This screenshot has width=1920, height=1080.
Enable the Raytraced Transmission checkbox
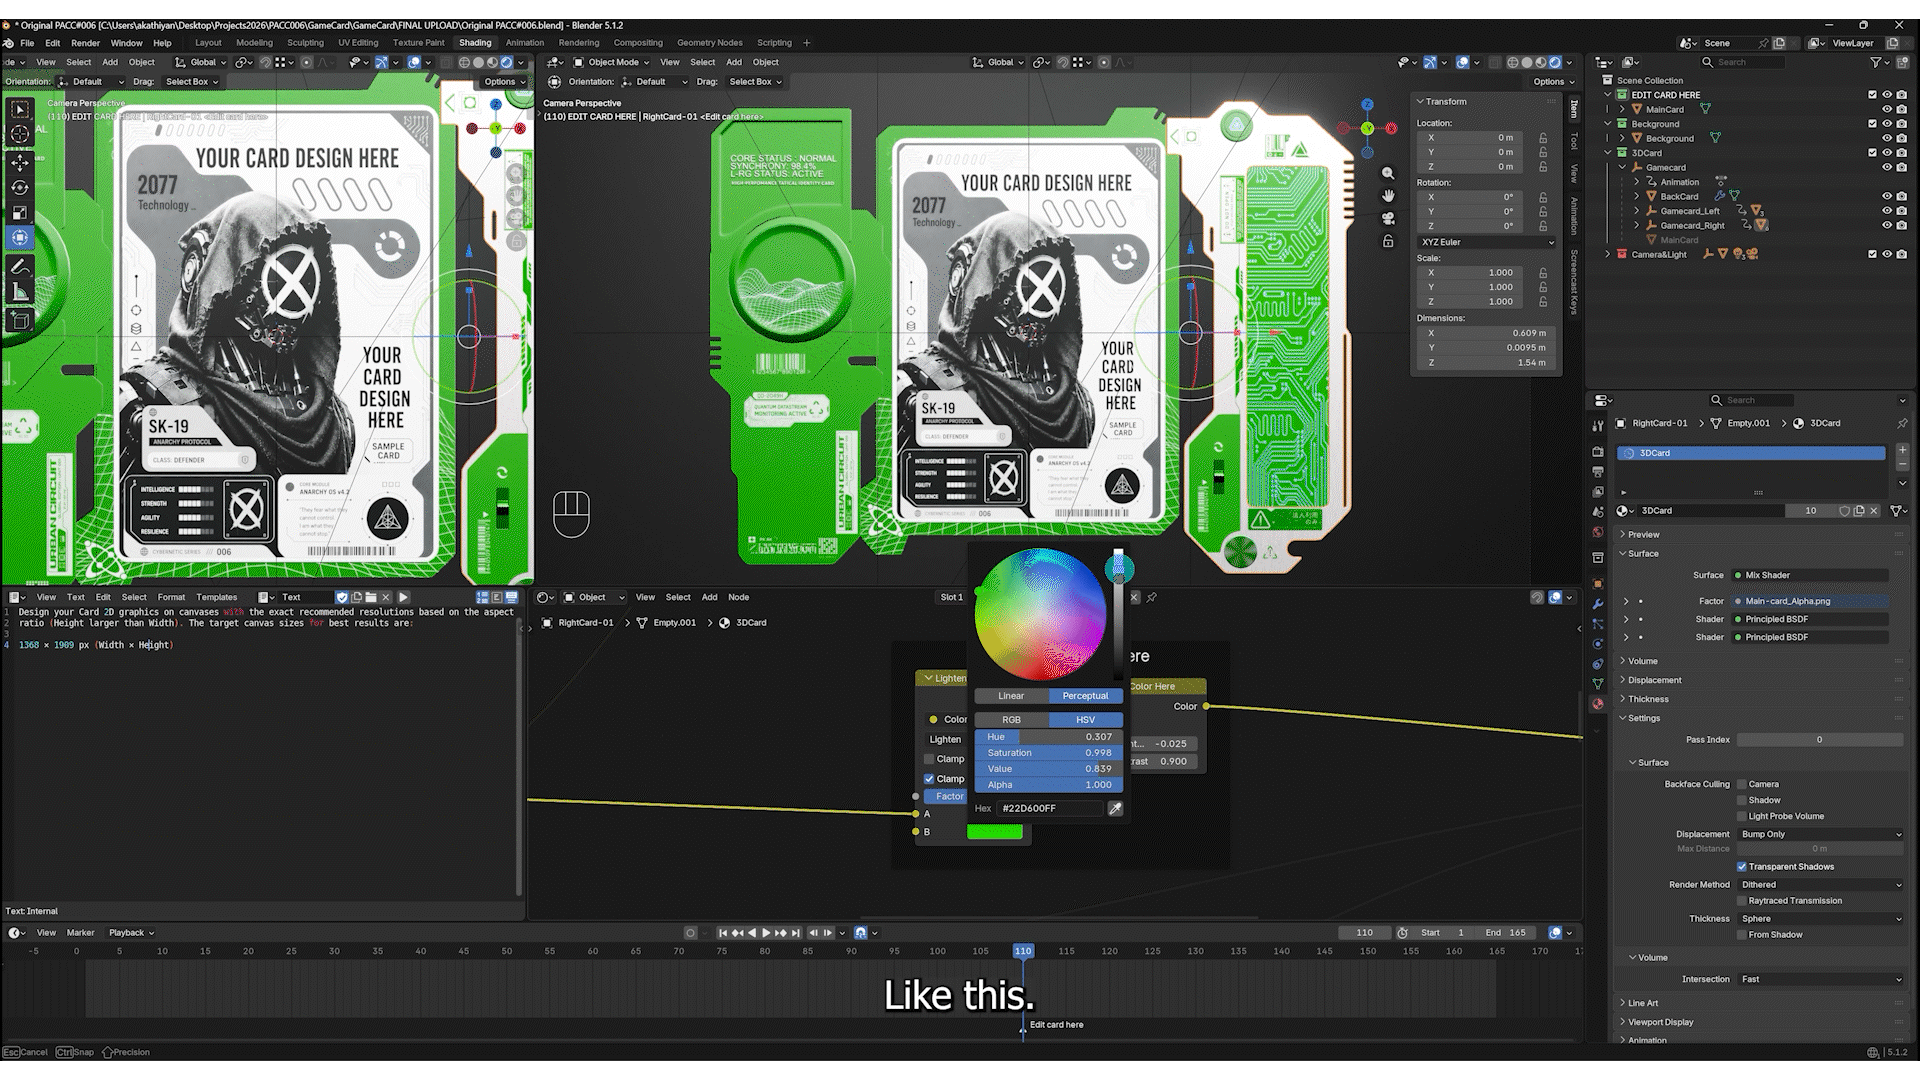click(1742, 901)
